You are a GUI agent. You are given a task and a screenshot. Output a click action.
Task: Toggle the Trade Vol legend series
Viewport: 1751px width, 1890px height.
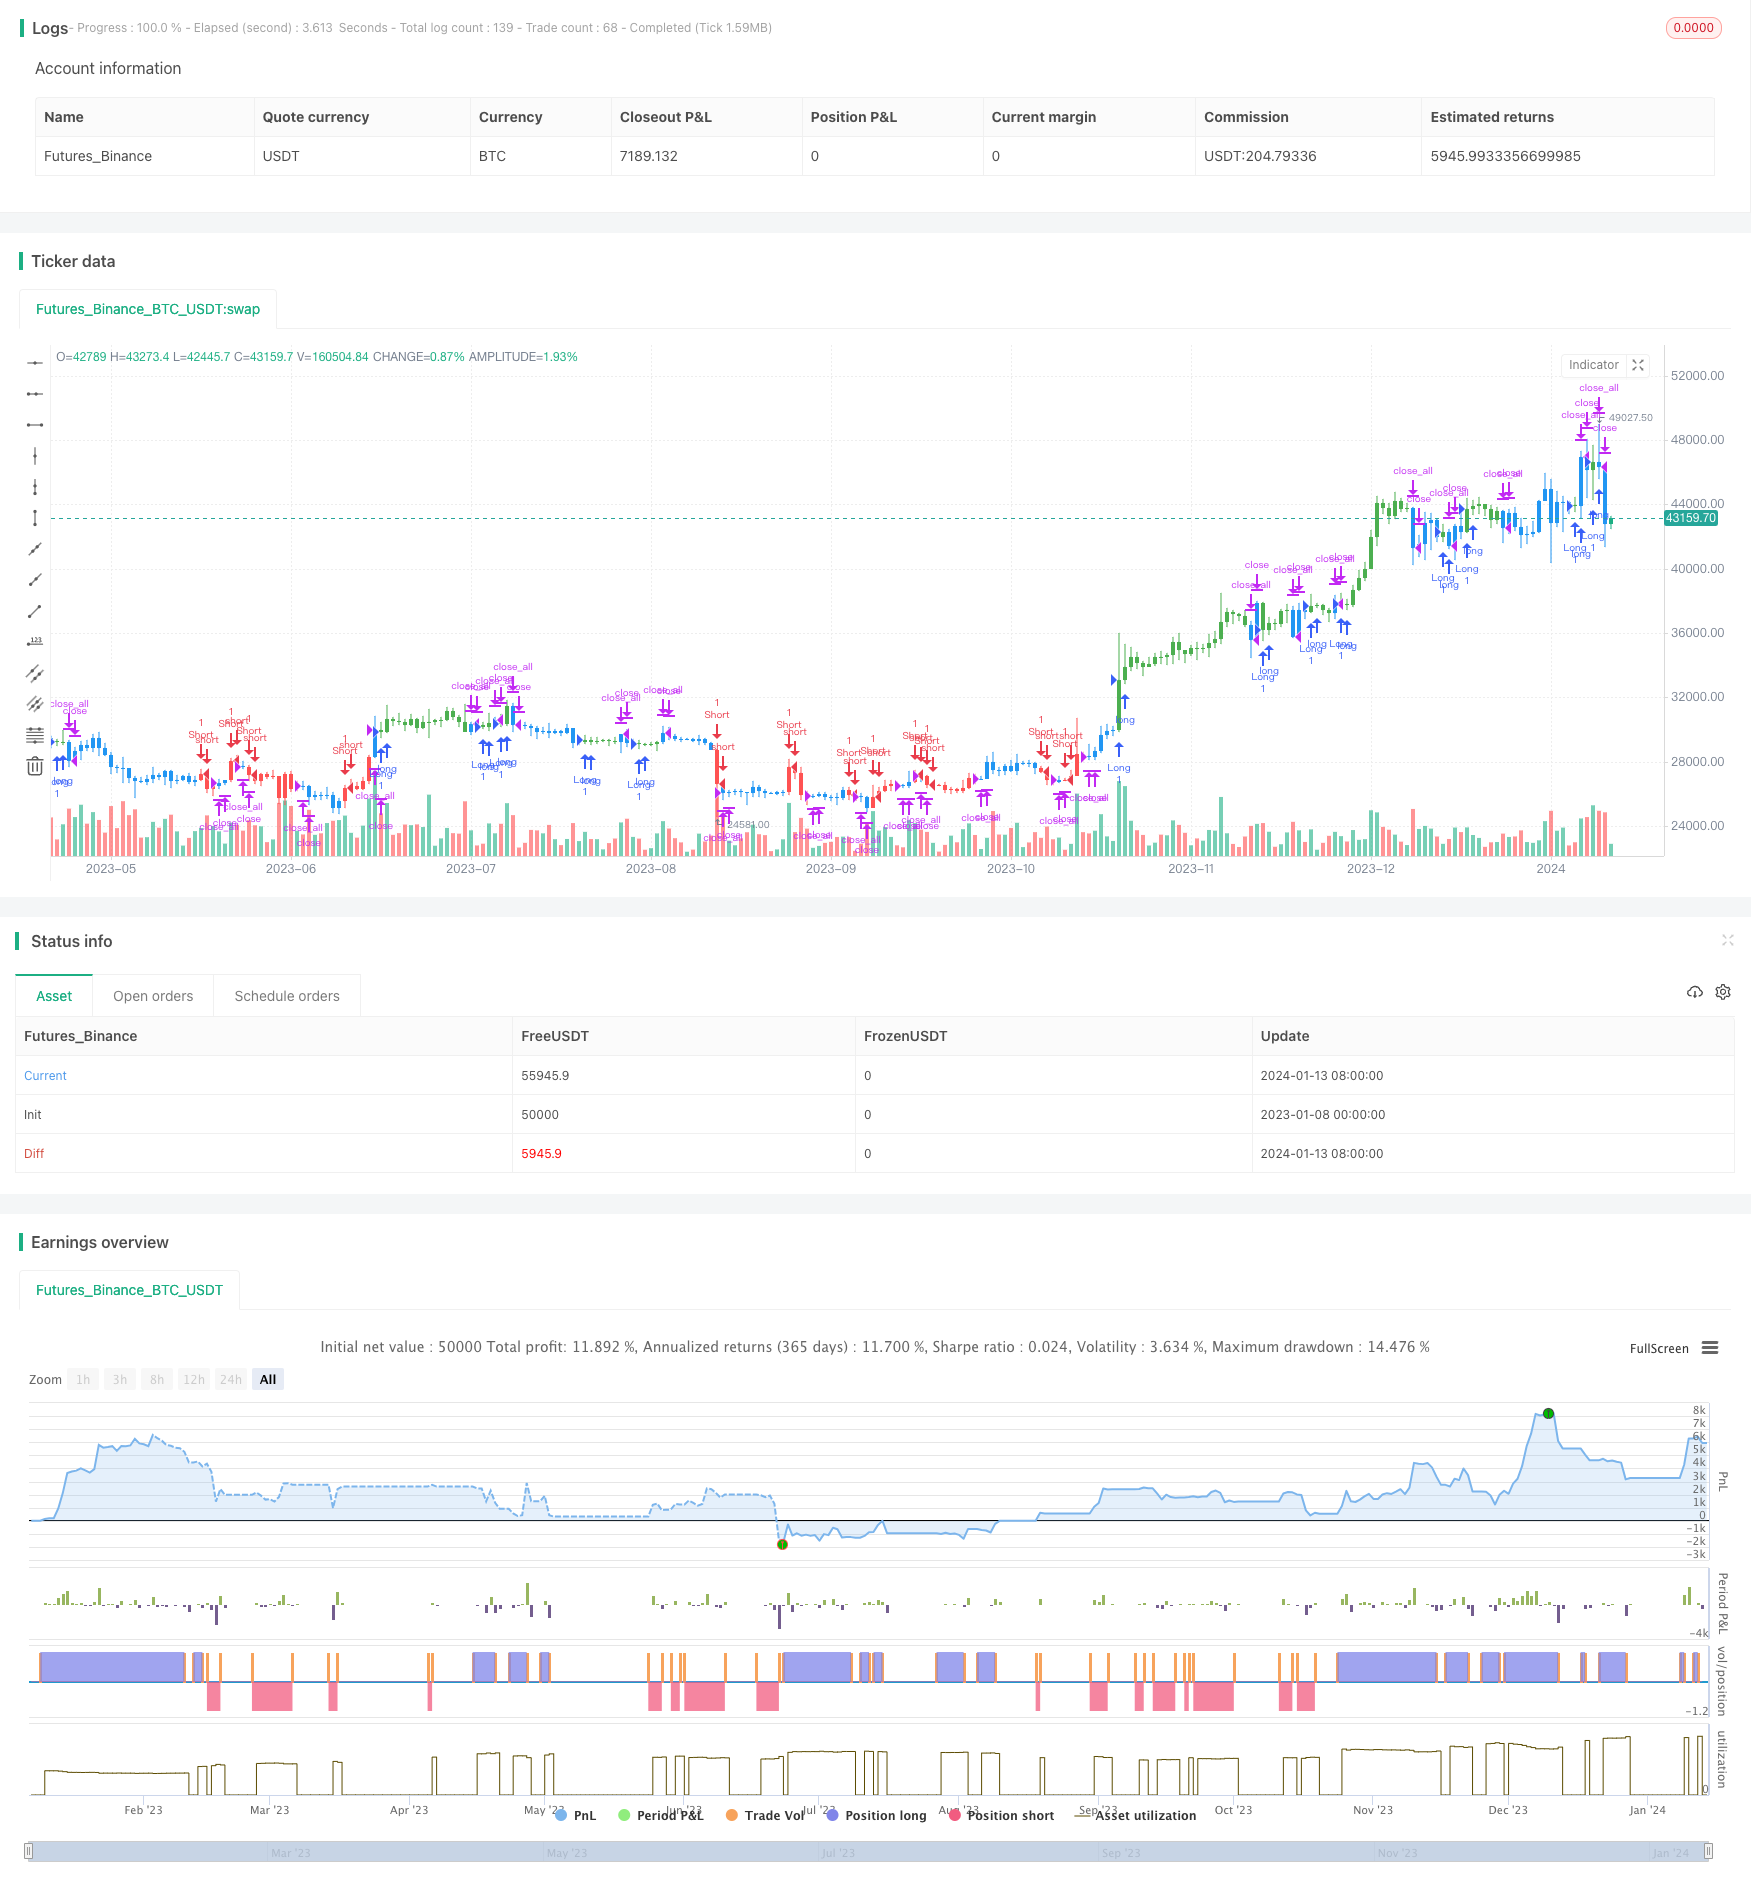tap(766, 1815)
